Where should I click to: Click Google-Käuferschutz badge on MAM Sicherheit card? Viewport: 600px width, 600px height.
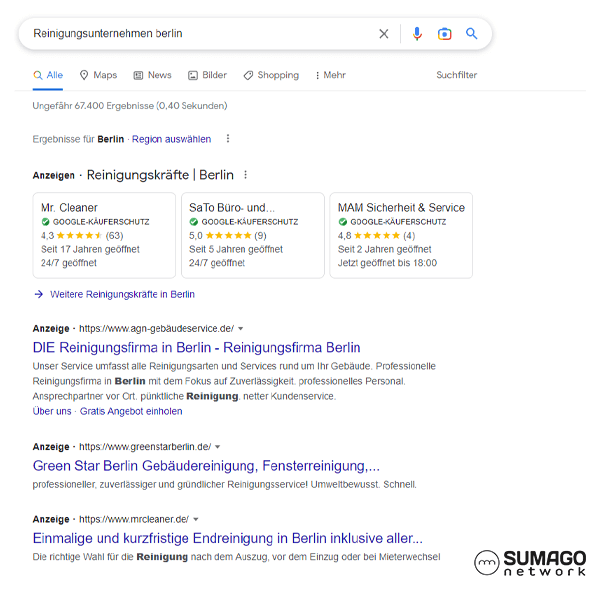coord(392,222)
